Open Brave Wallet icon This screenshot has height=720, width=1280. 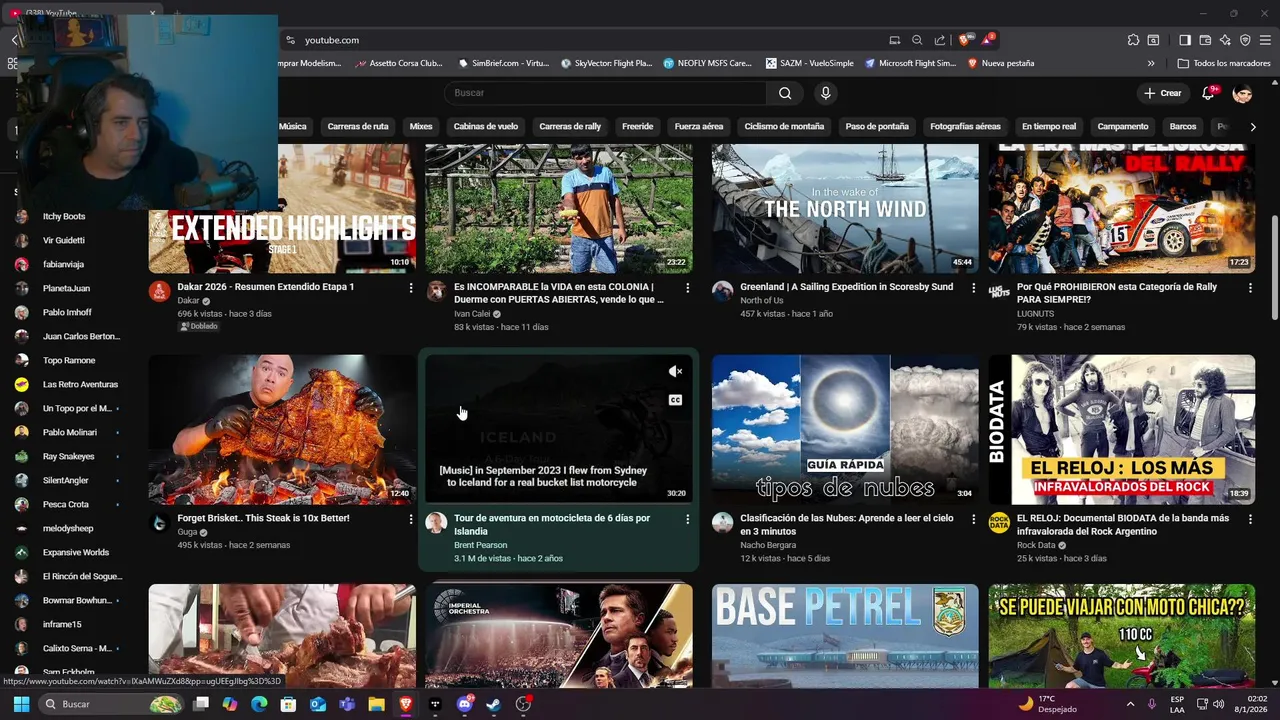click(1205, 40)
